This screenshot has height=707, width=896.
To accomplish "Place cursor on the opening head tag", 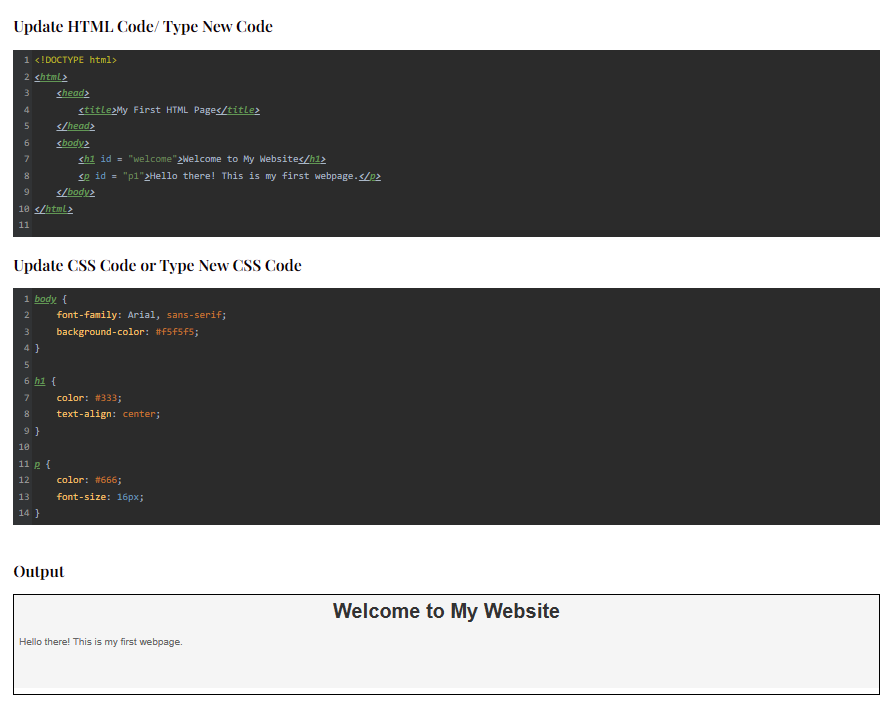I will pyautogui.click(x=73, y=93).
